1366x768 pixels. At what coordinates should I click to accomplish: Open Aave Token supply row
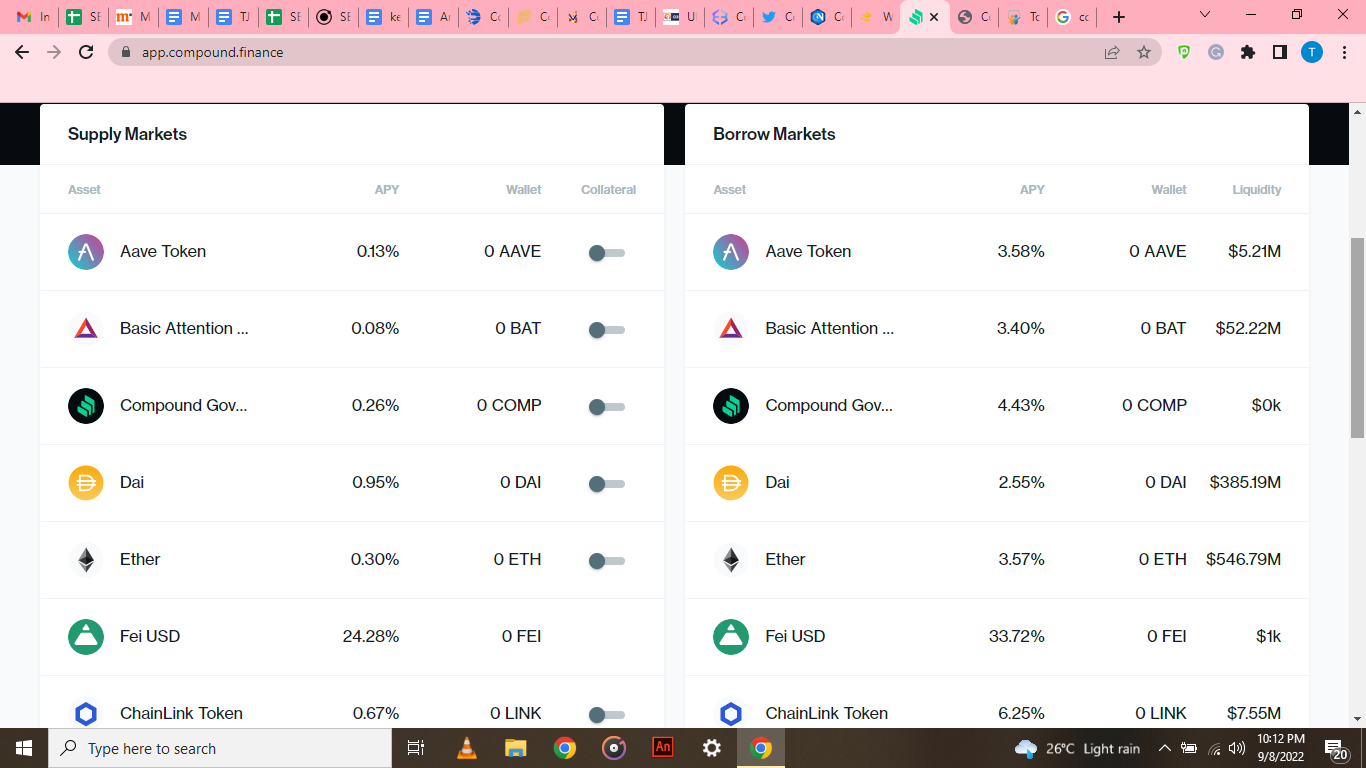(x=352, y=252)
